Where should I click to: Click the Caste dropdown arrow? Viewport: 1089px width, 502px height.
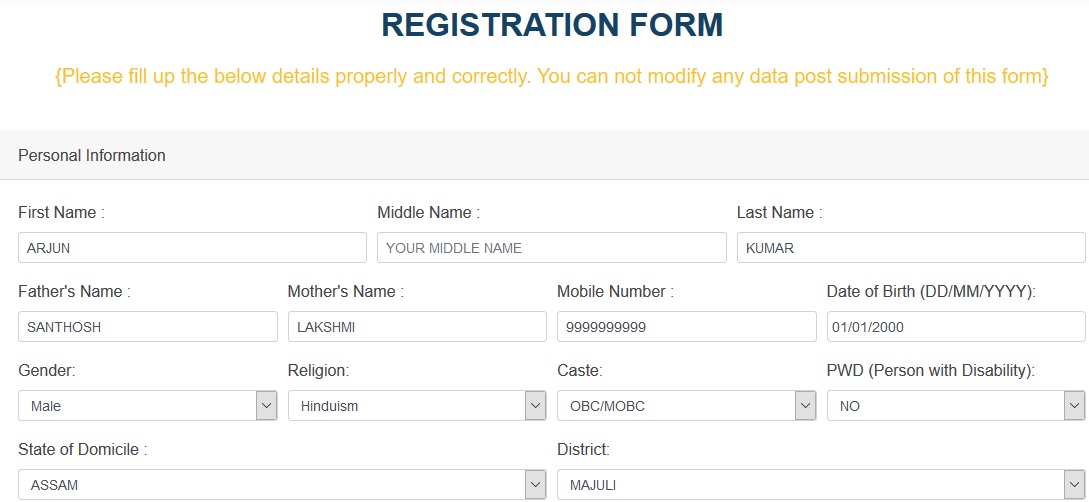(805, 406)
